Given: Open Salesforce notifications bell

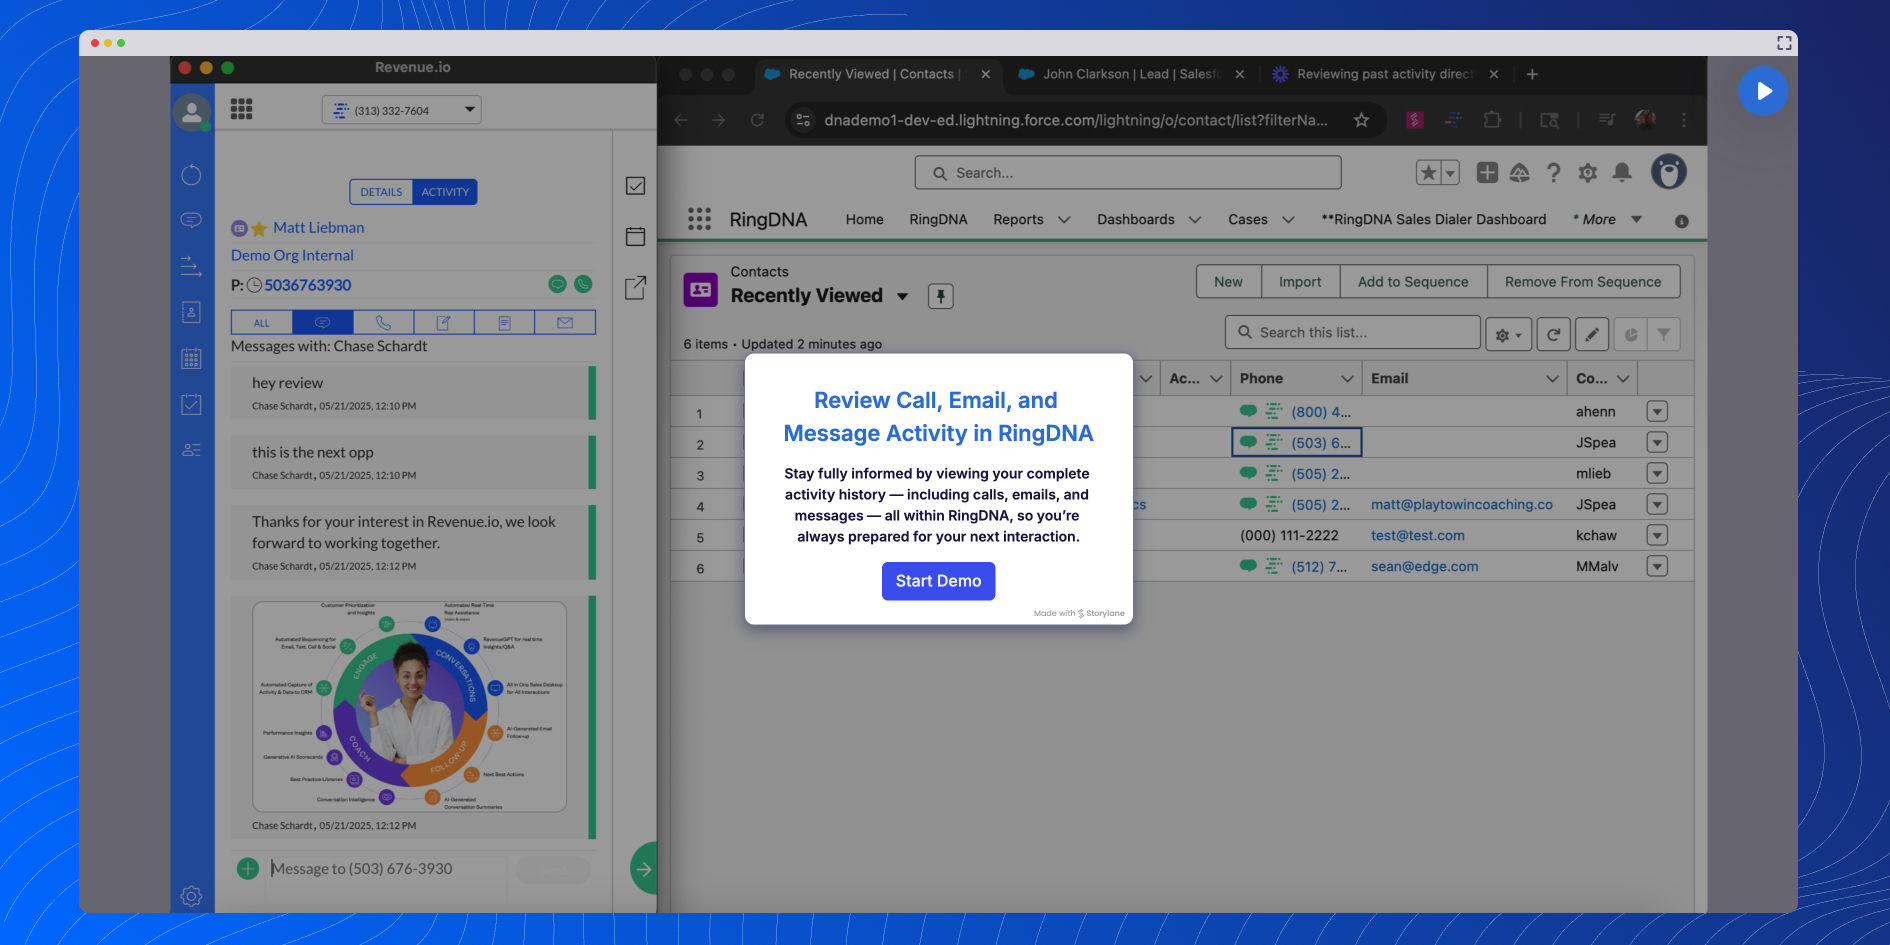Looking at the screenshot, I should [1621, 172].
